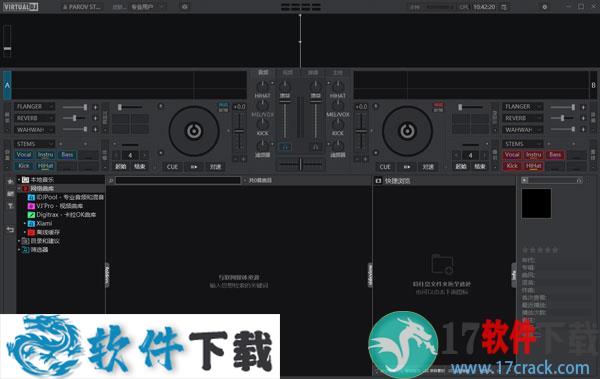Viewport: 600px width, 379px height.
Task: Turn the deck B HIHAT EQ knob
Action: [338, 86]
